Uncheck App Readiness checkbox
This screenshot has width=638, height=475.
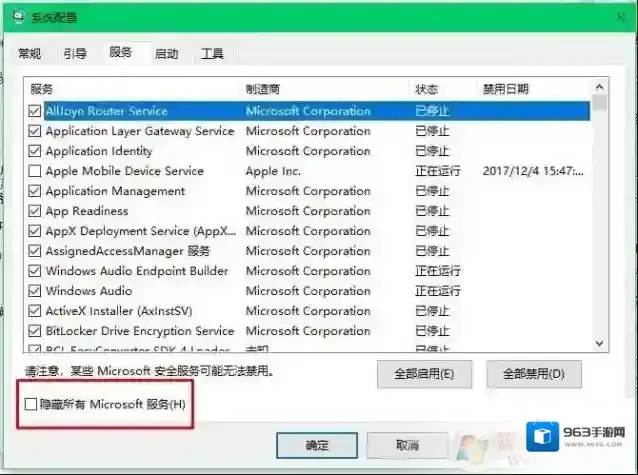pyautogui.click(x=35, y=211)
